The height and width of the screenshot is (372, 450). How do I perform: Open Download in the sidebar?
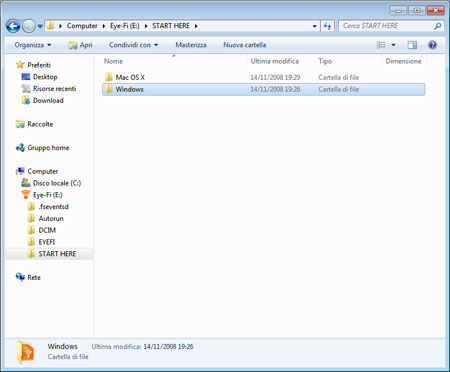coord(48,100)
